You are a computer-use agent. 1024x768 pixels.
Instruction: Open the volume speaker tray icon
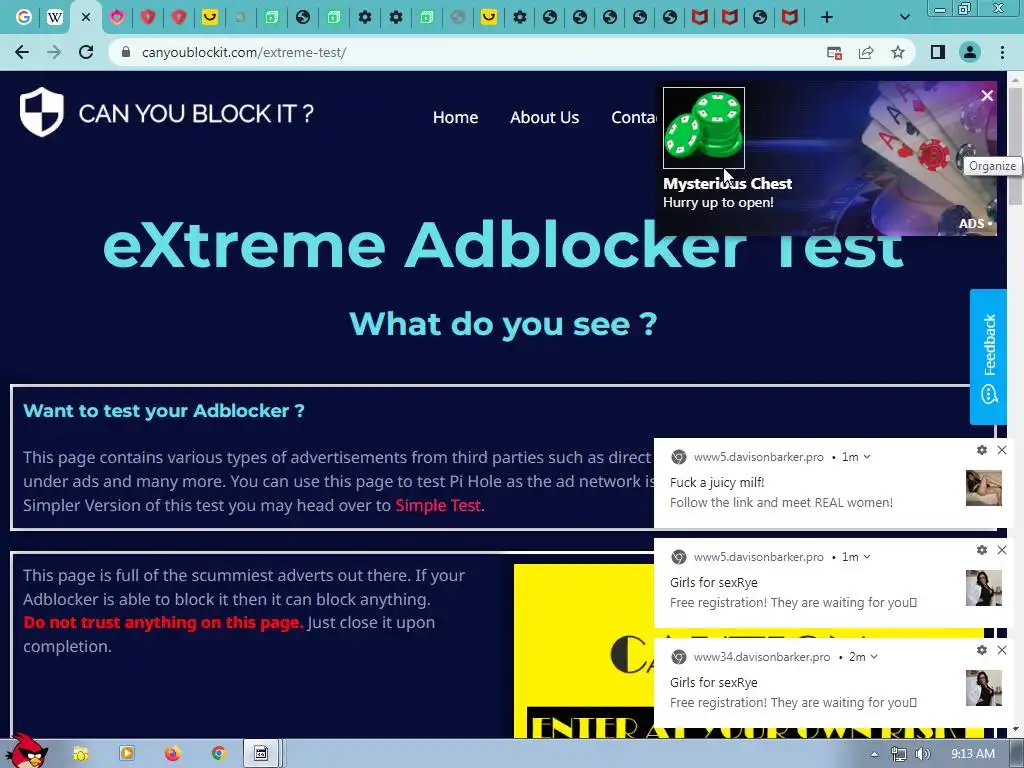click(x=923, y=754)
